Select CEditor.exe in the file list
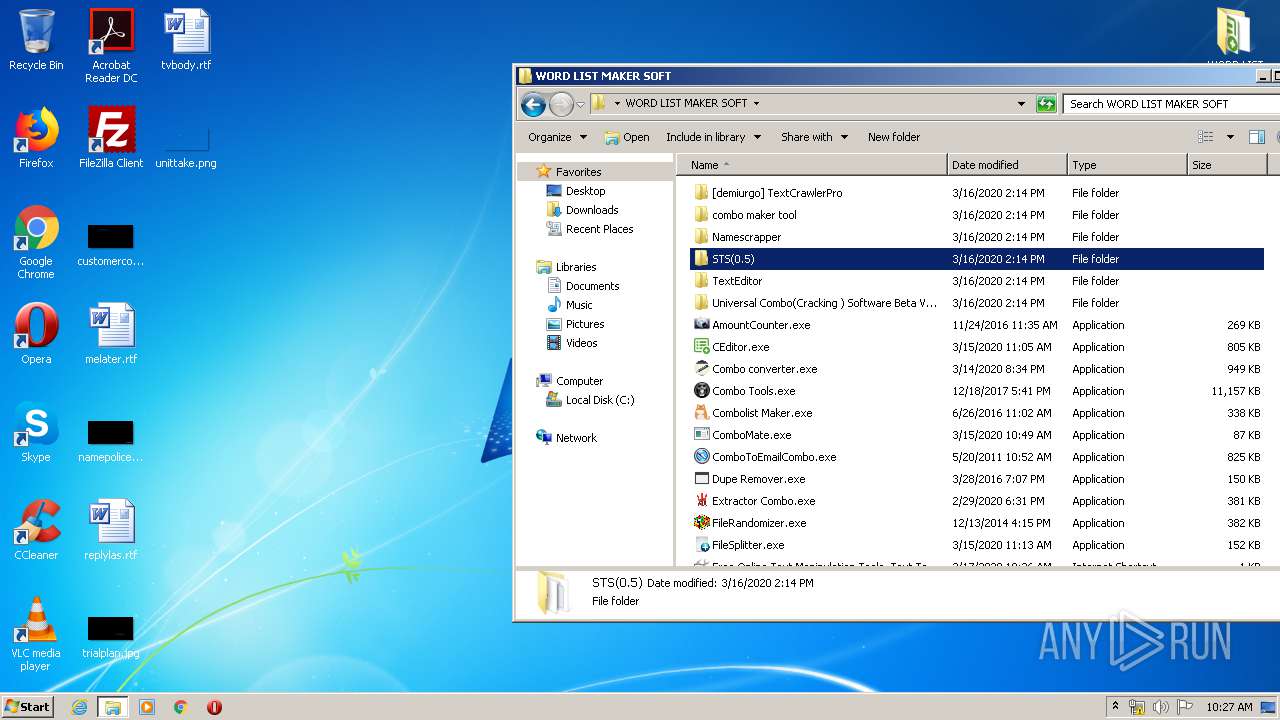This screenshot has width=1280, height=720. [x=732, y=347]
